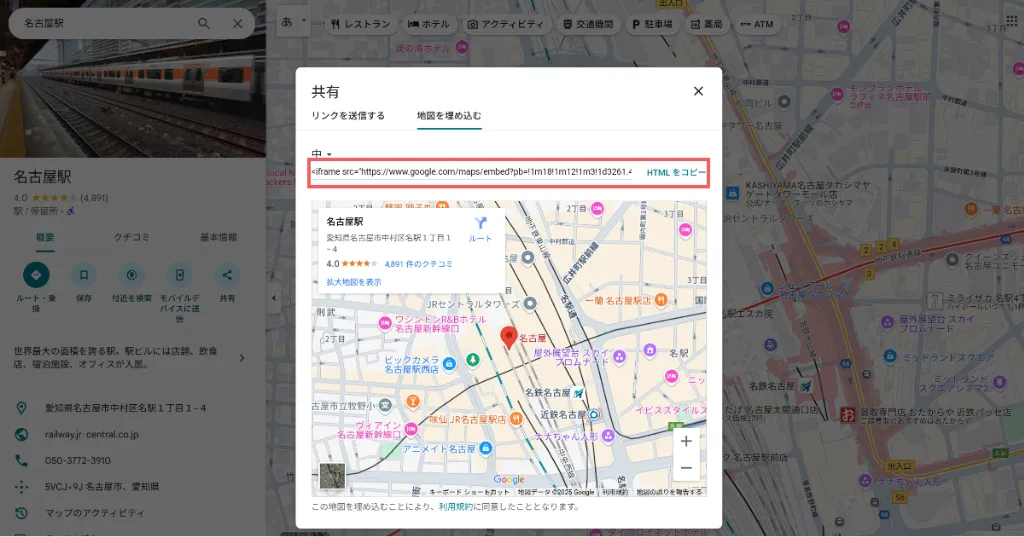Click HTML をコピー button
Viewport: 1024px width, 537px height.
[676, 172]
